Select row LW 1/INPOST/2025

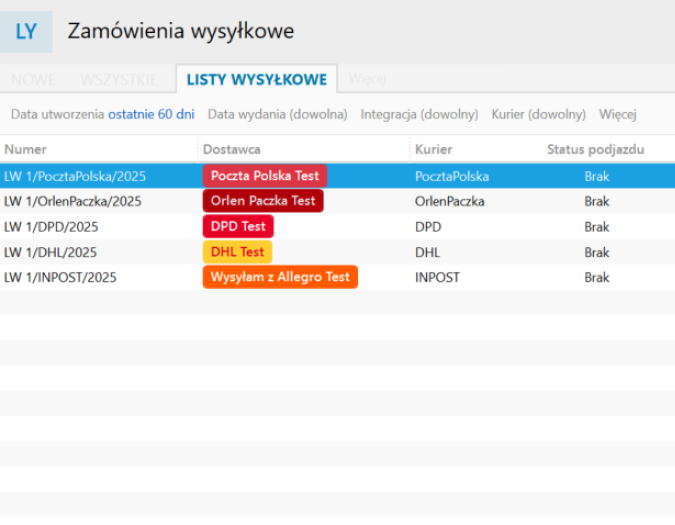coord(338,277)
